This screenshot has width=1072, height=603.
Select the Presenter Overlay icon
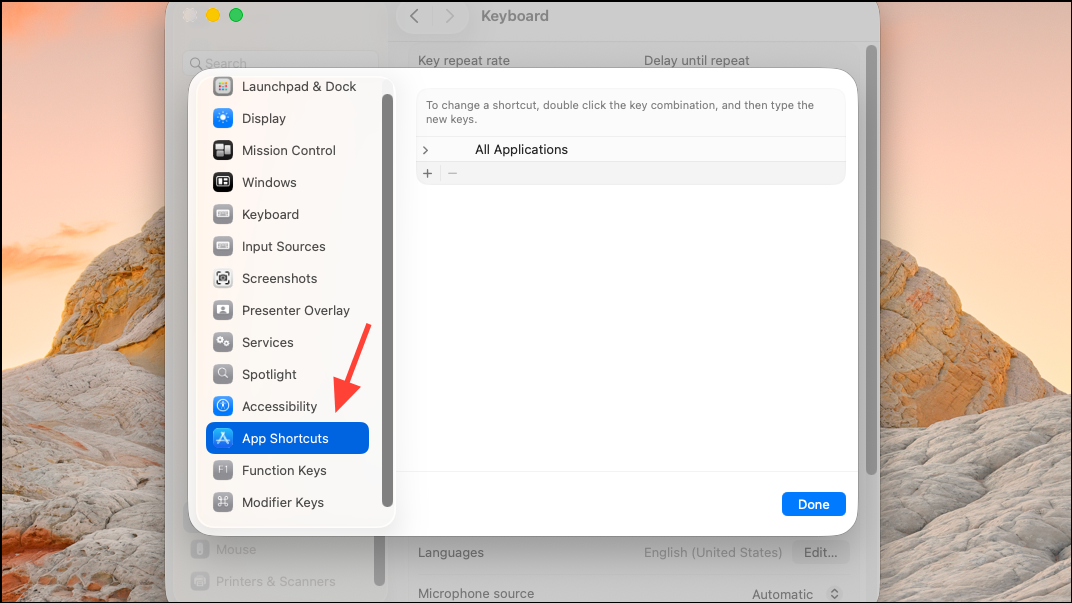[x=223, y=310]
